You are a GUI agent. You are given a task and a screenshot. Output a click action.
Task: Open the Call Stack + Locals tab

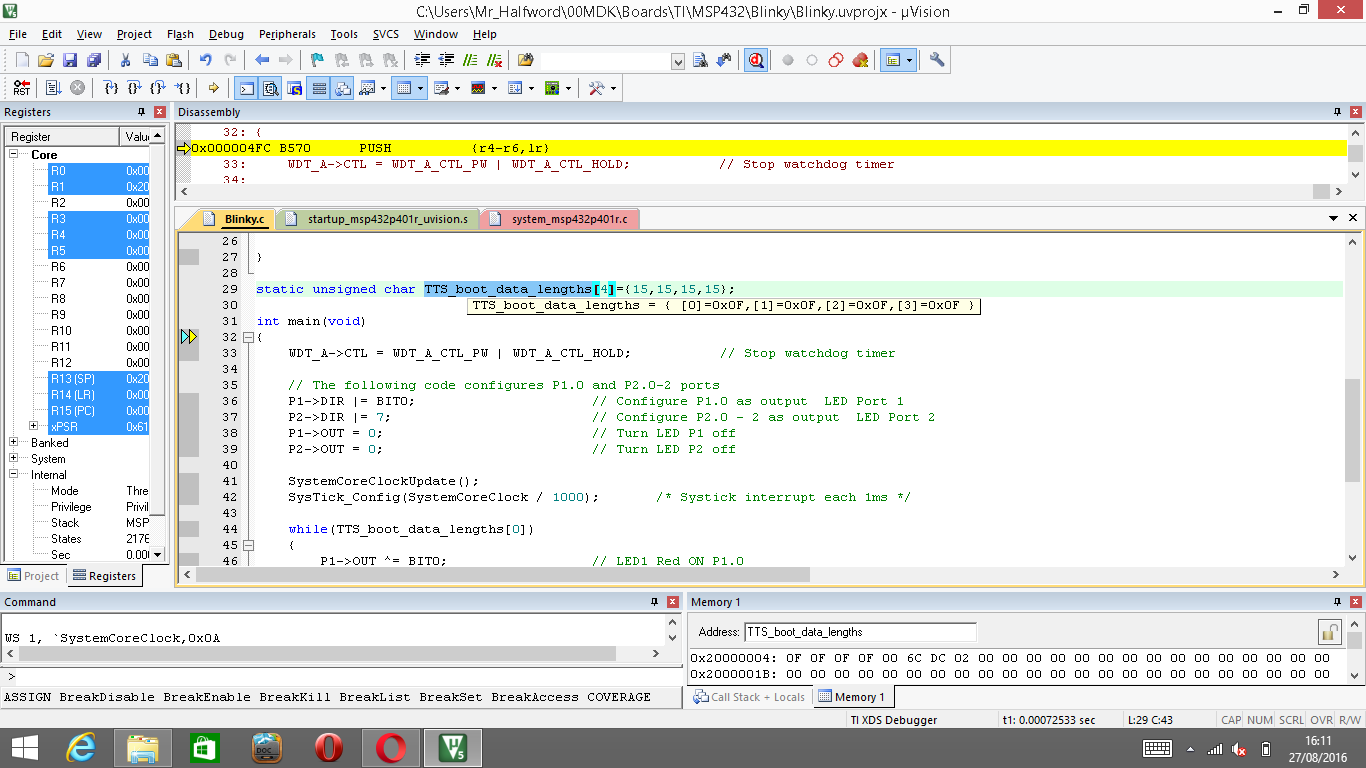(x=750, y=697)
